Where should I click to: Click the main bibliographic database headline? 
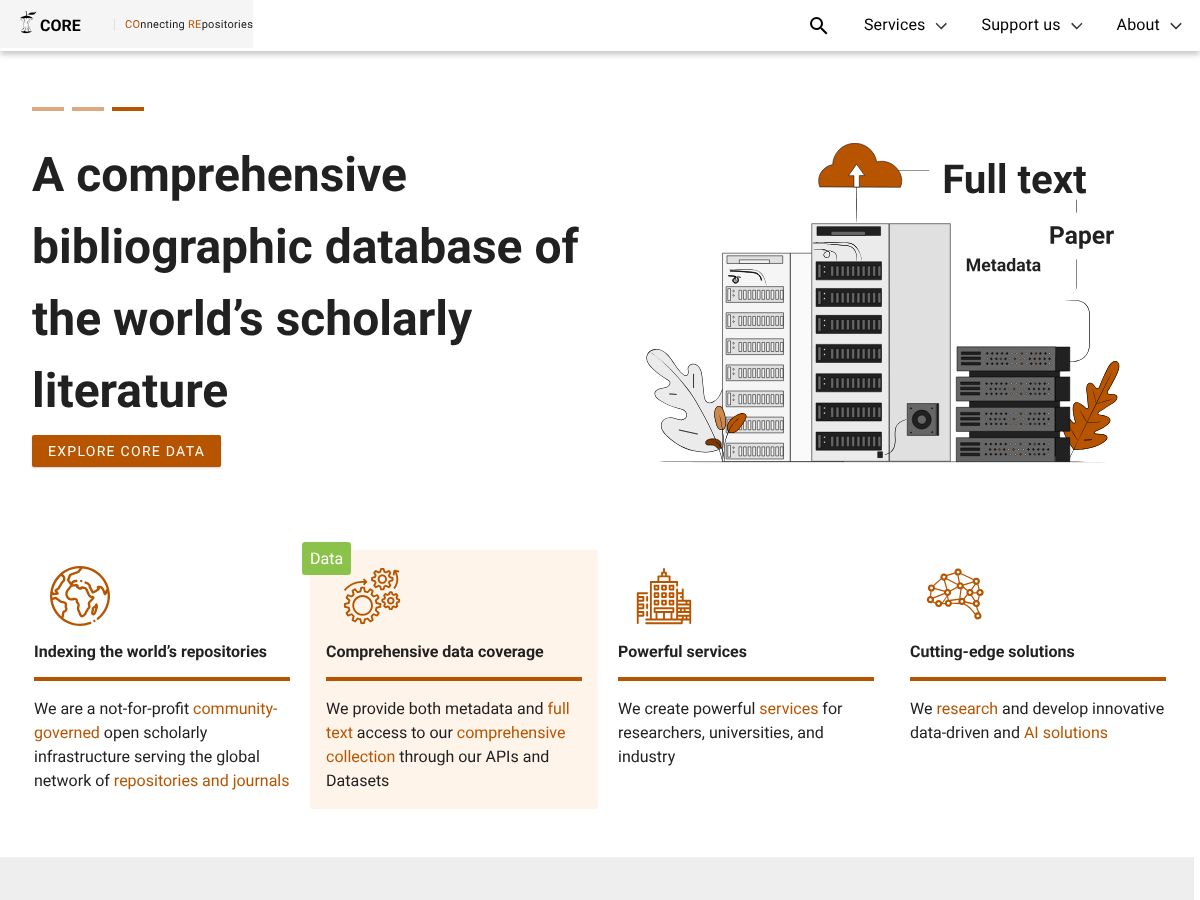tap(305, 282)
